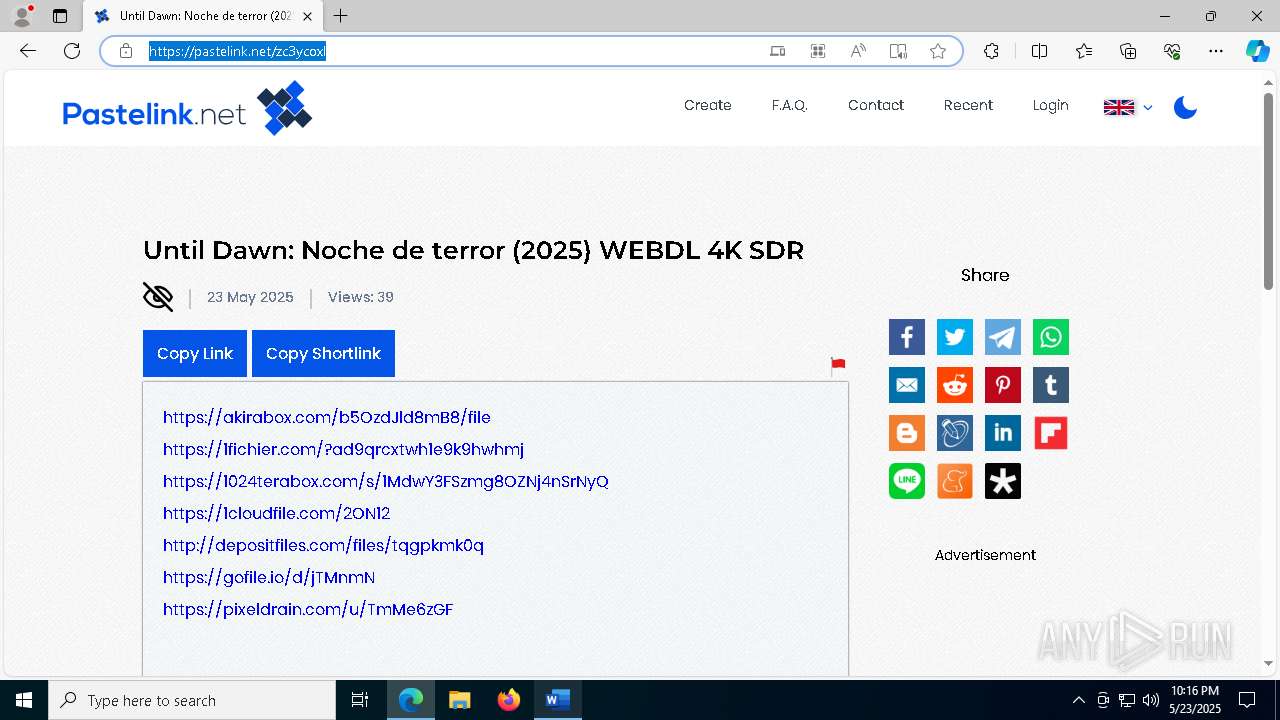Open the 1cloudfile.com link

tap(277, 513)
